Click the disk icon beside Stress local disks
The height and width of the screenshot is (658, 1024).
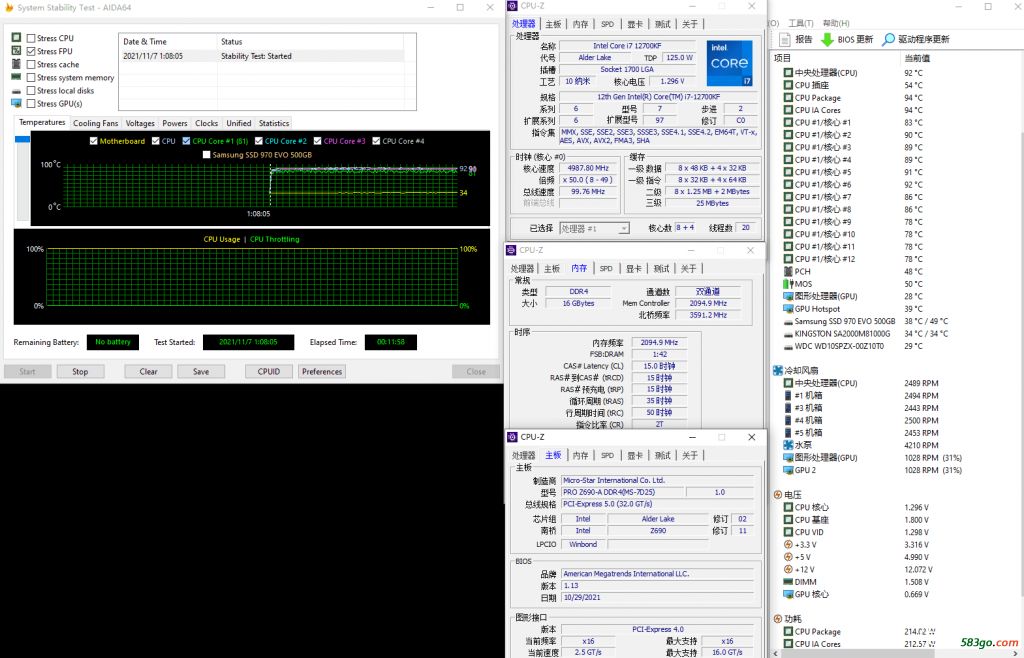16,91
